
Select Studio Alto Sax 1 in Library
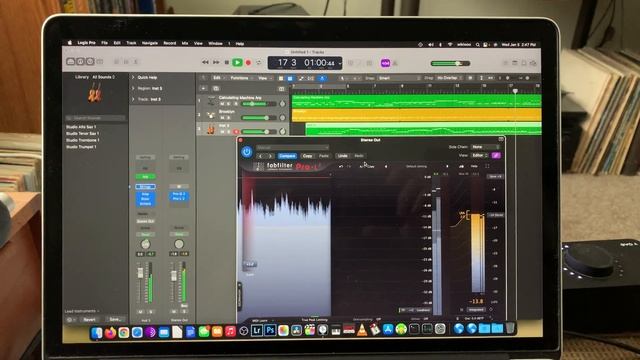click(x=81, y=127)
